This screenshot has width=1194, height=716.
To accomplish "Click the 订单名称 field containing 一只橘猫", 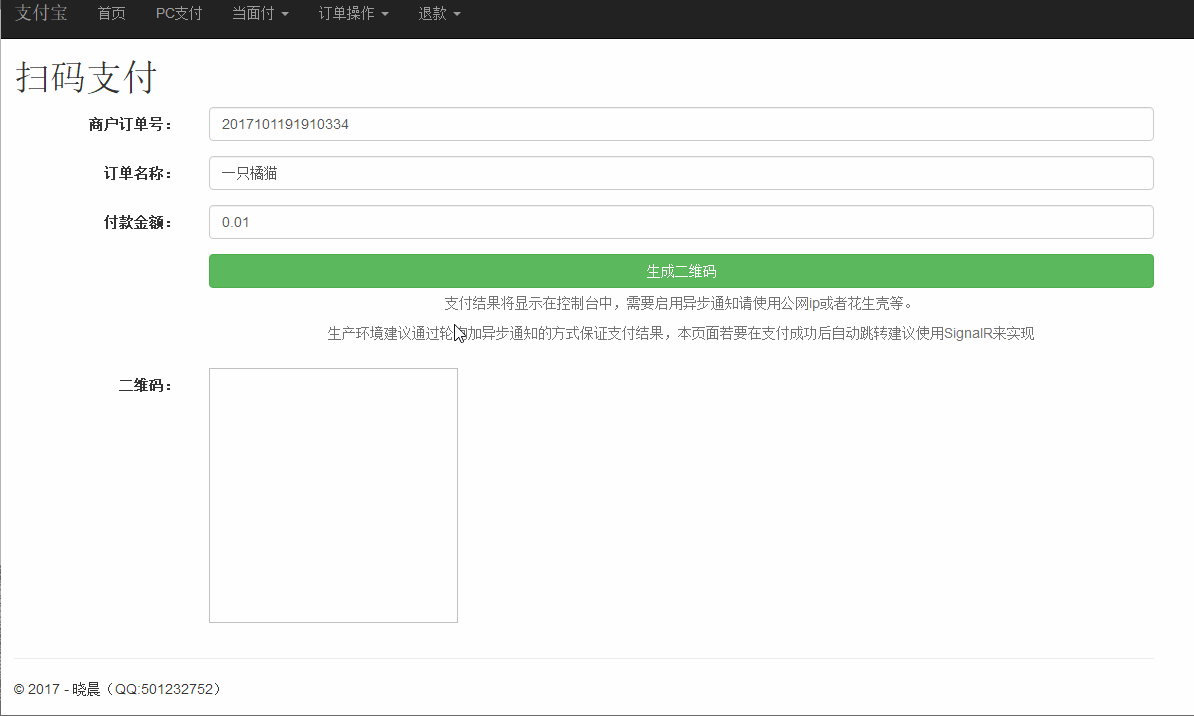I will coord(680,173).
